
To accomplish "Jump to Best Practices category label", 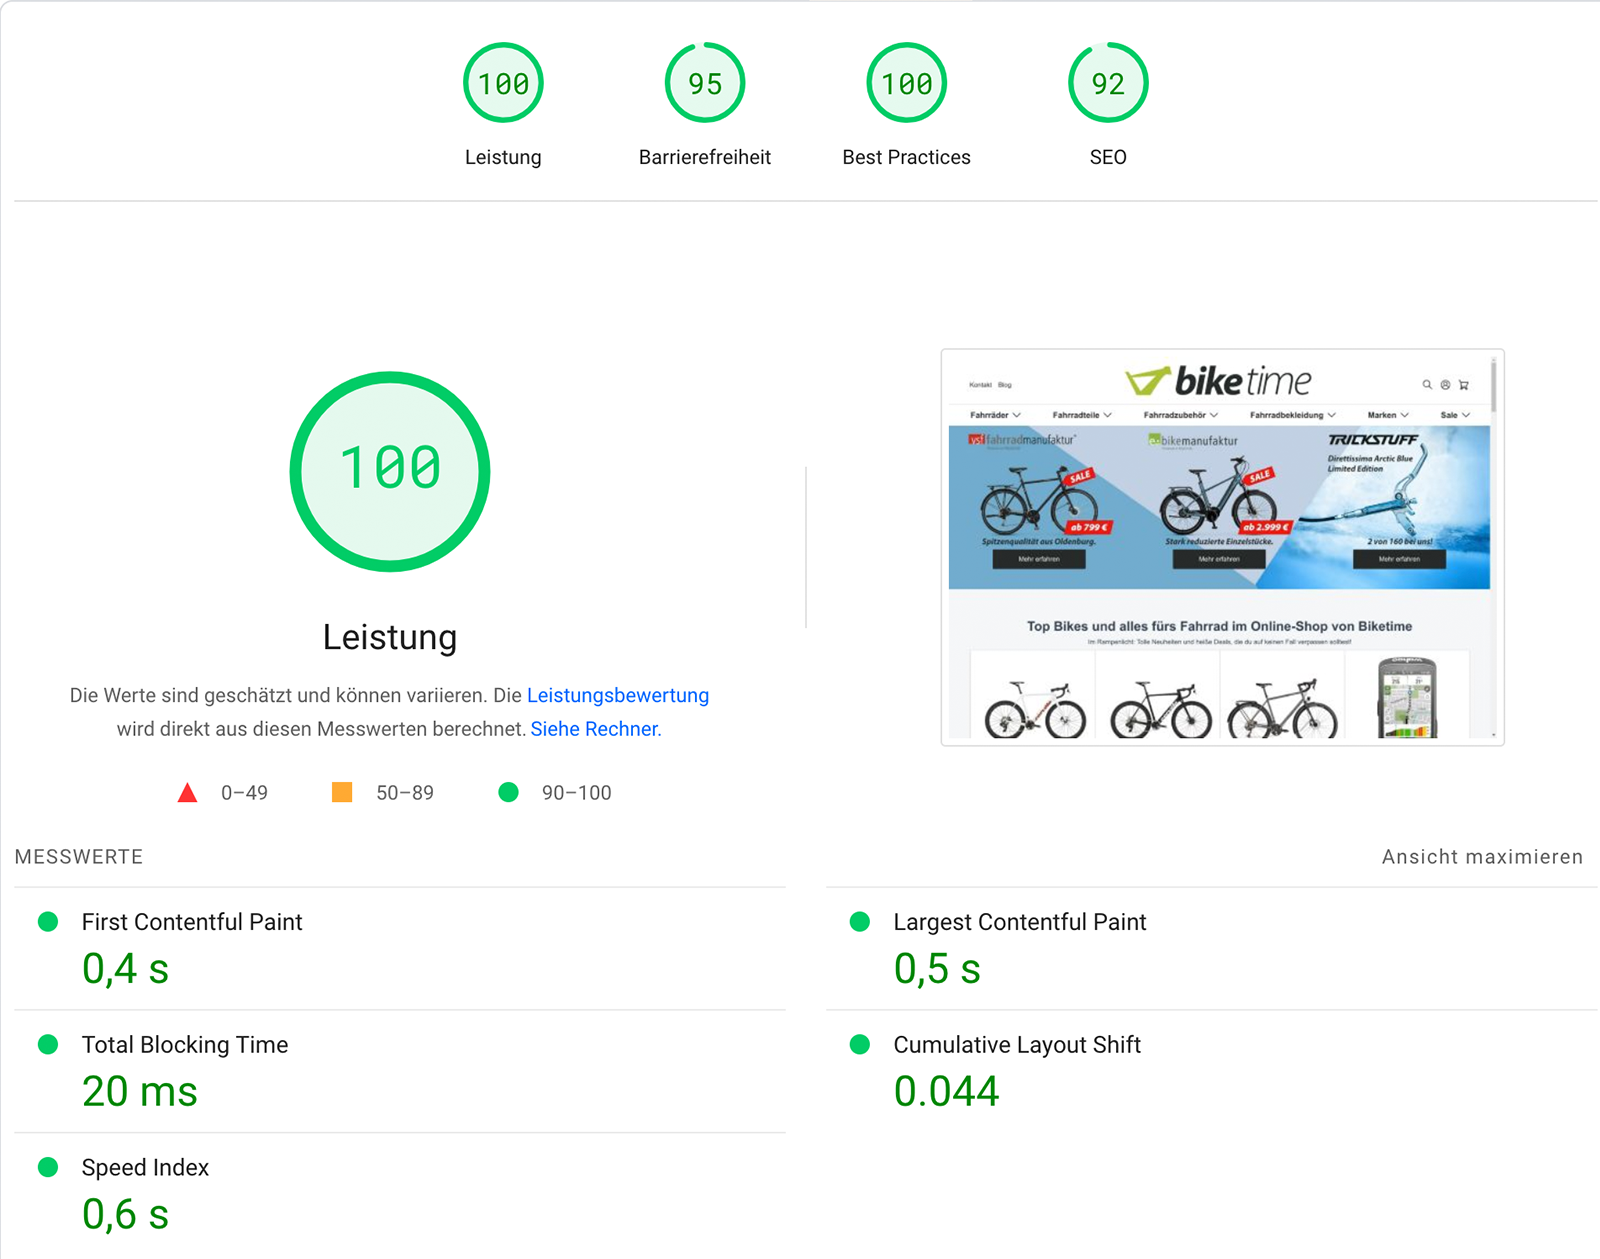I will tap(906, 157).
